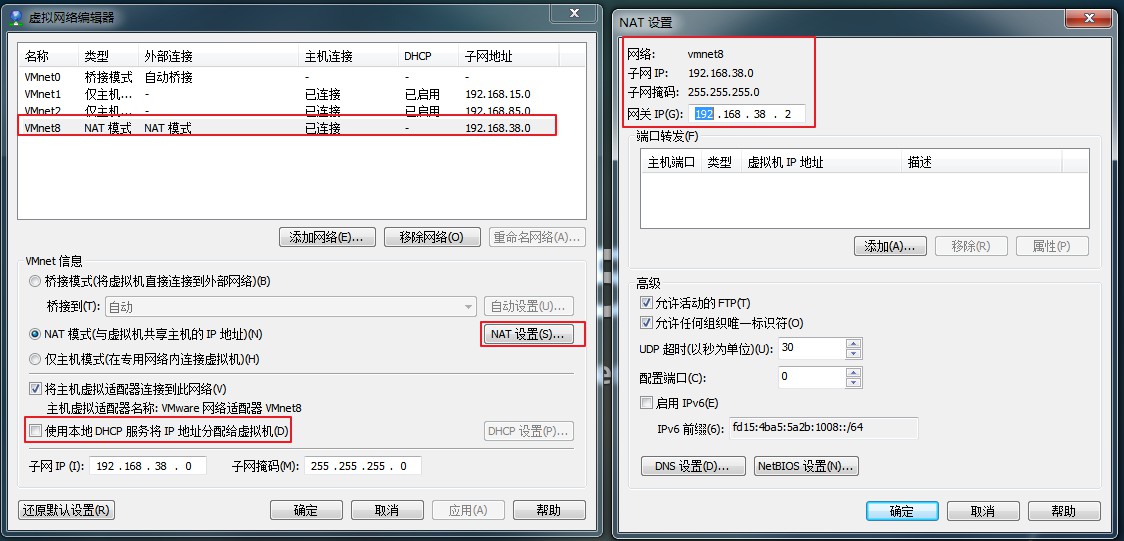The image size is (1124, 541).
Task: Select 桥接模式 radio option
Action: point(37,282)
